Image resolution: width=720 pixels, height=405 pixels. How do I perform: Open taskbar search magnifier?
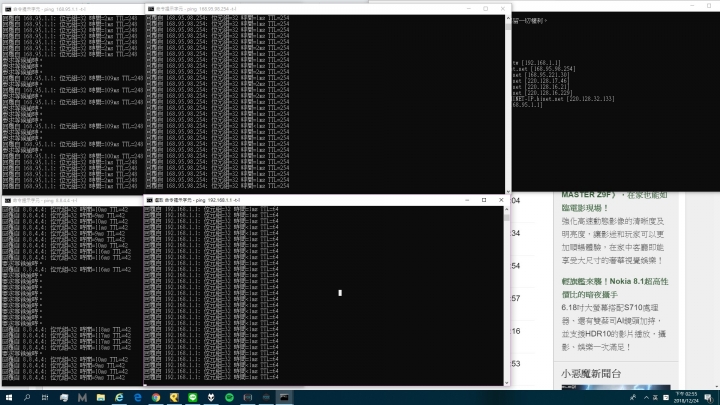[27, 397]
